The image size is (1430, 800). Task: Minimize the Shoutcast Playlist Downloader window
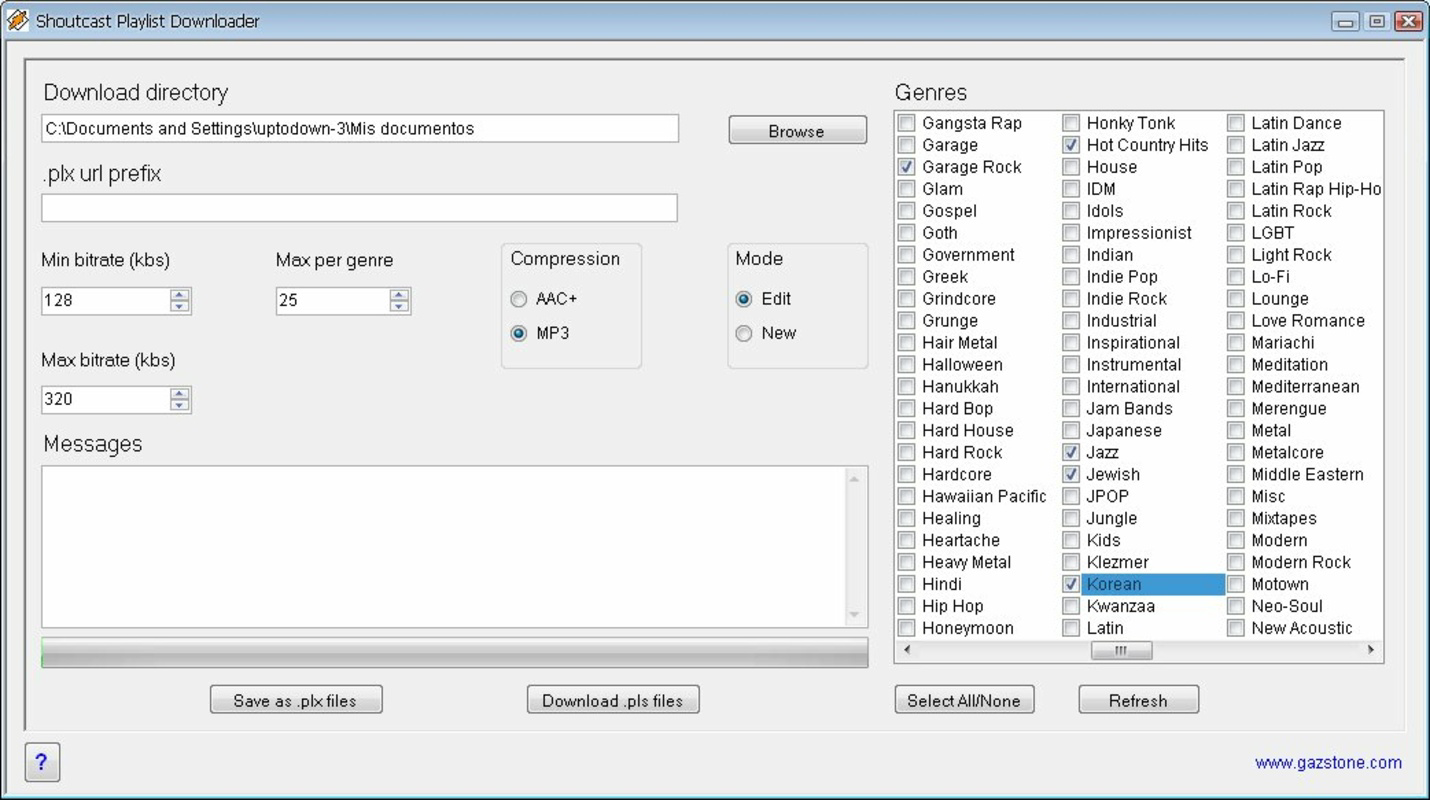coord(1345,21)
